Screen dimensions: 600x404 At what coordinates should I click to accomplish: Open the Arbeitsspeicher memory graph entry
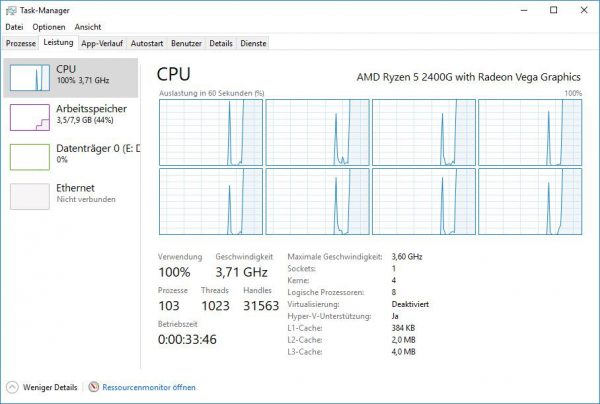pos(71,117)
